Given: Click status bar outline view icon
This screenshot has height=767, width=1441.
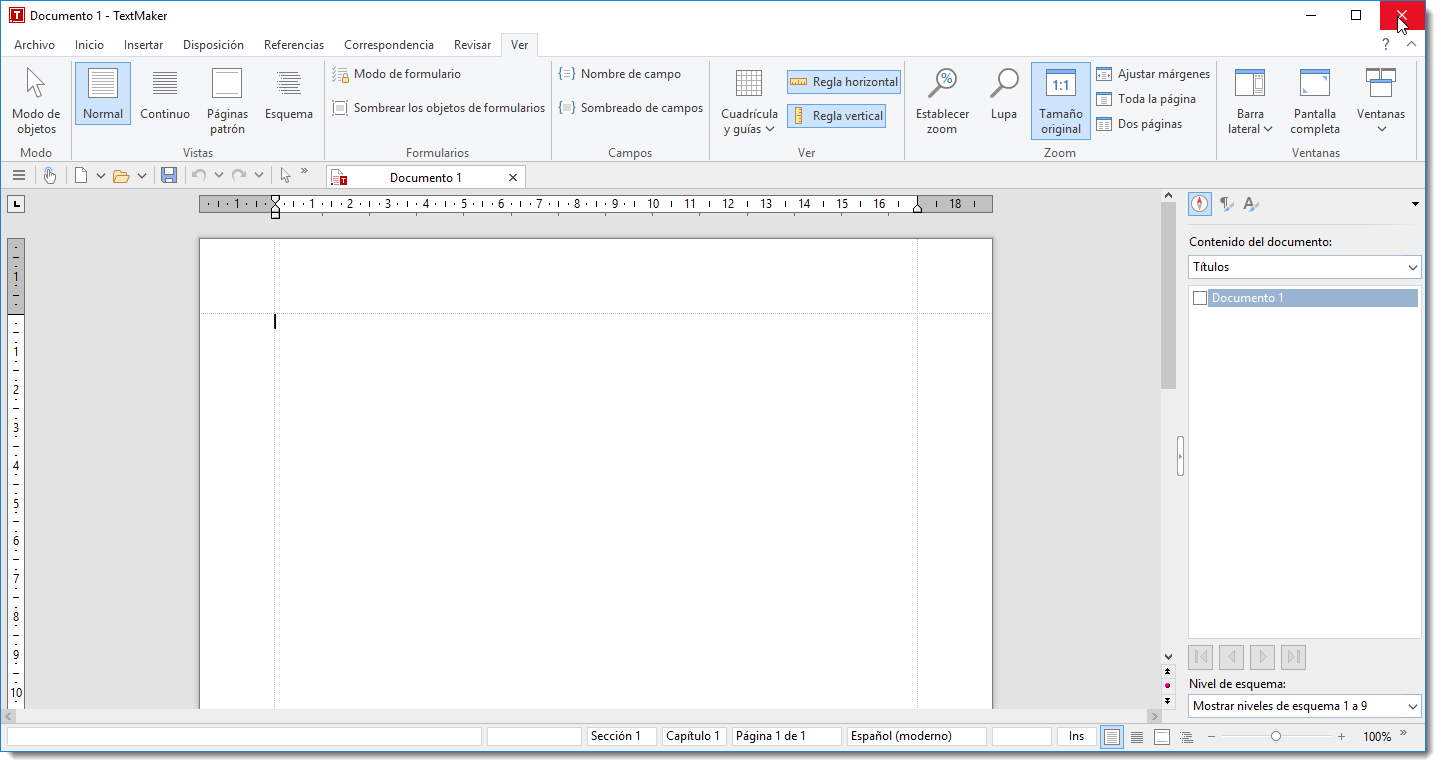Looking at the screenshot, I should (1186, 737).
